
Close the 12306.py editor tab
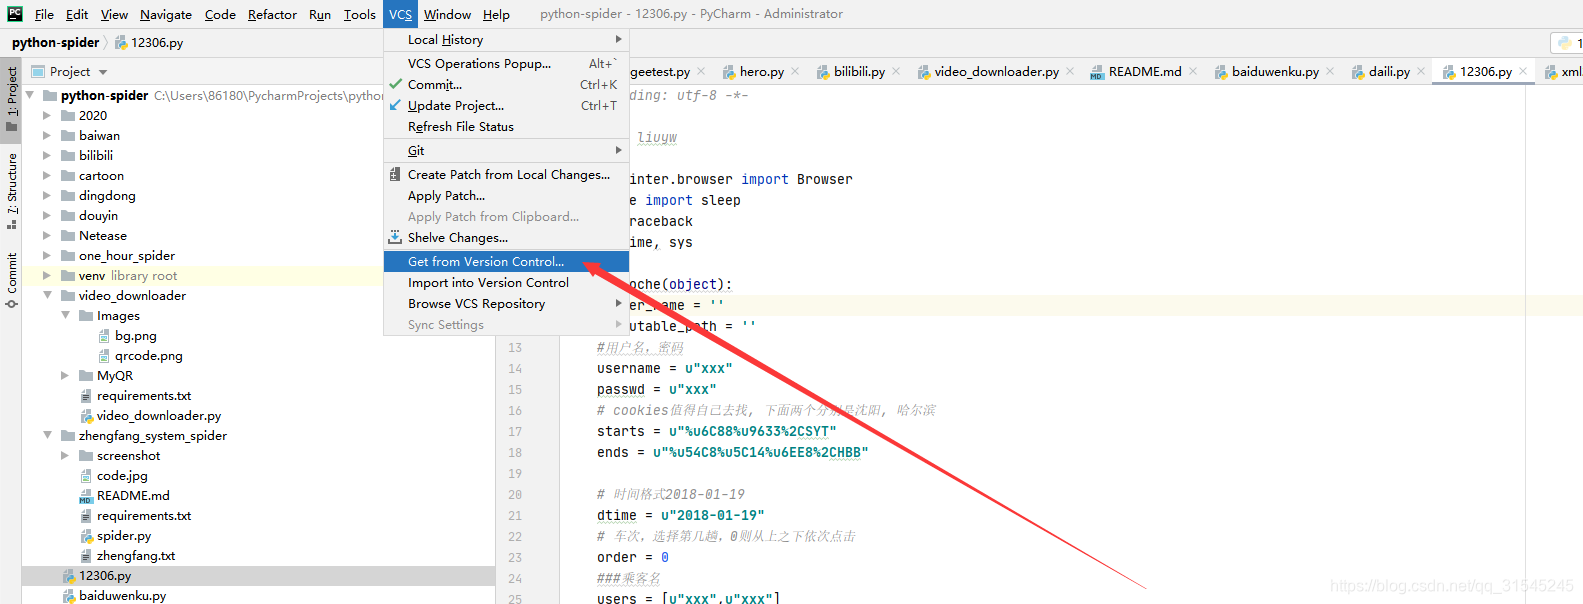point(1523,71)
